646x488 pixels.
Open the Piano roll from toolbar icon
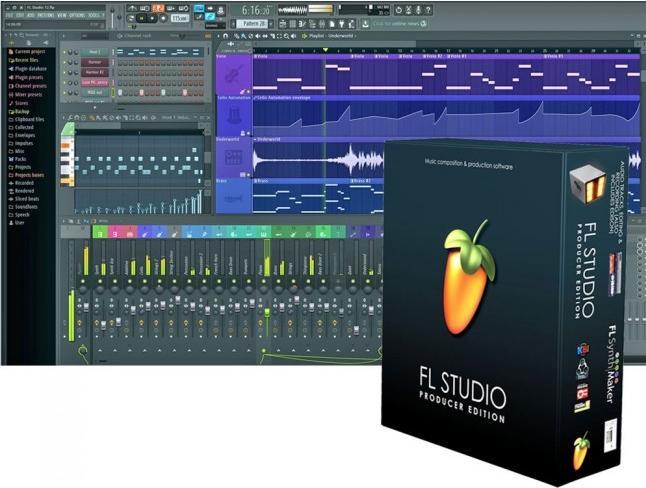click(303, 23)
